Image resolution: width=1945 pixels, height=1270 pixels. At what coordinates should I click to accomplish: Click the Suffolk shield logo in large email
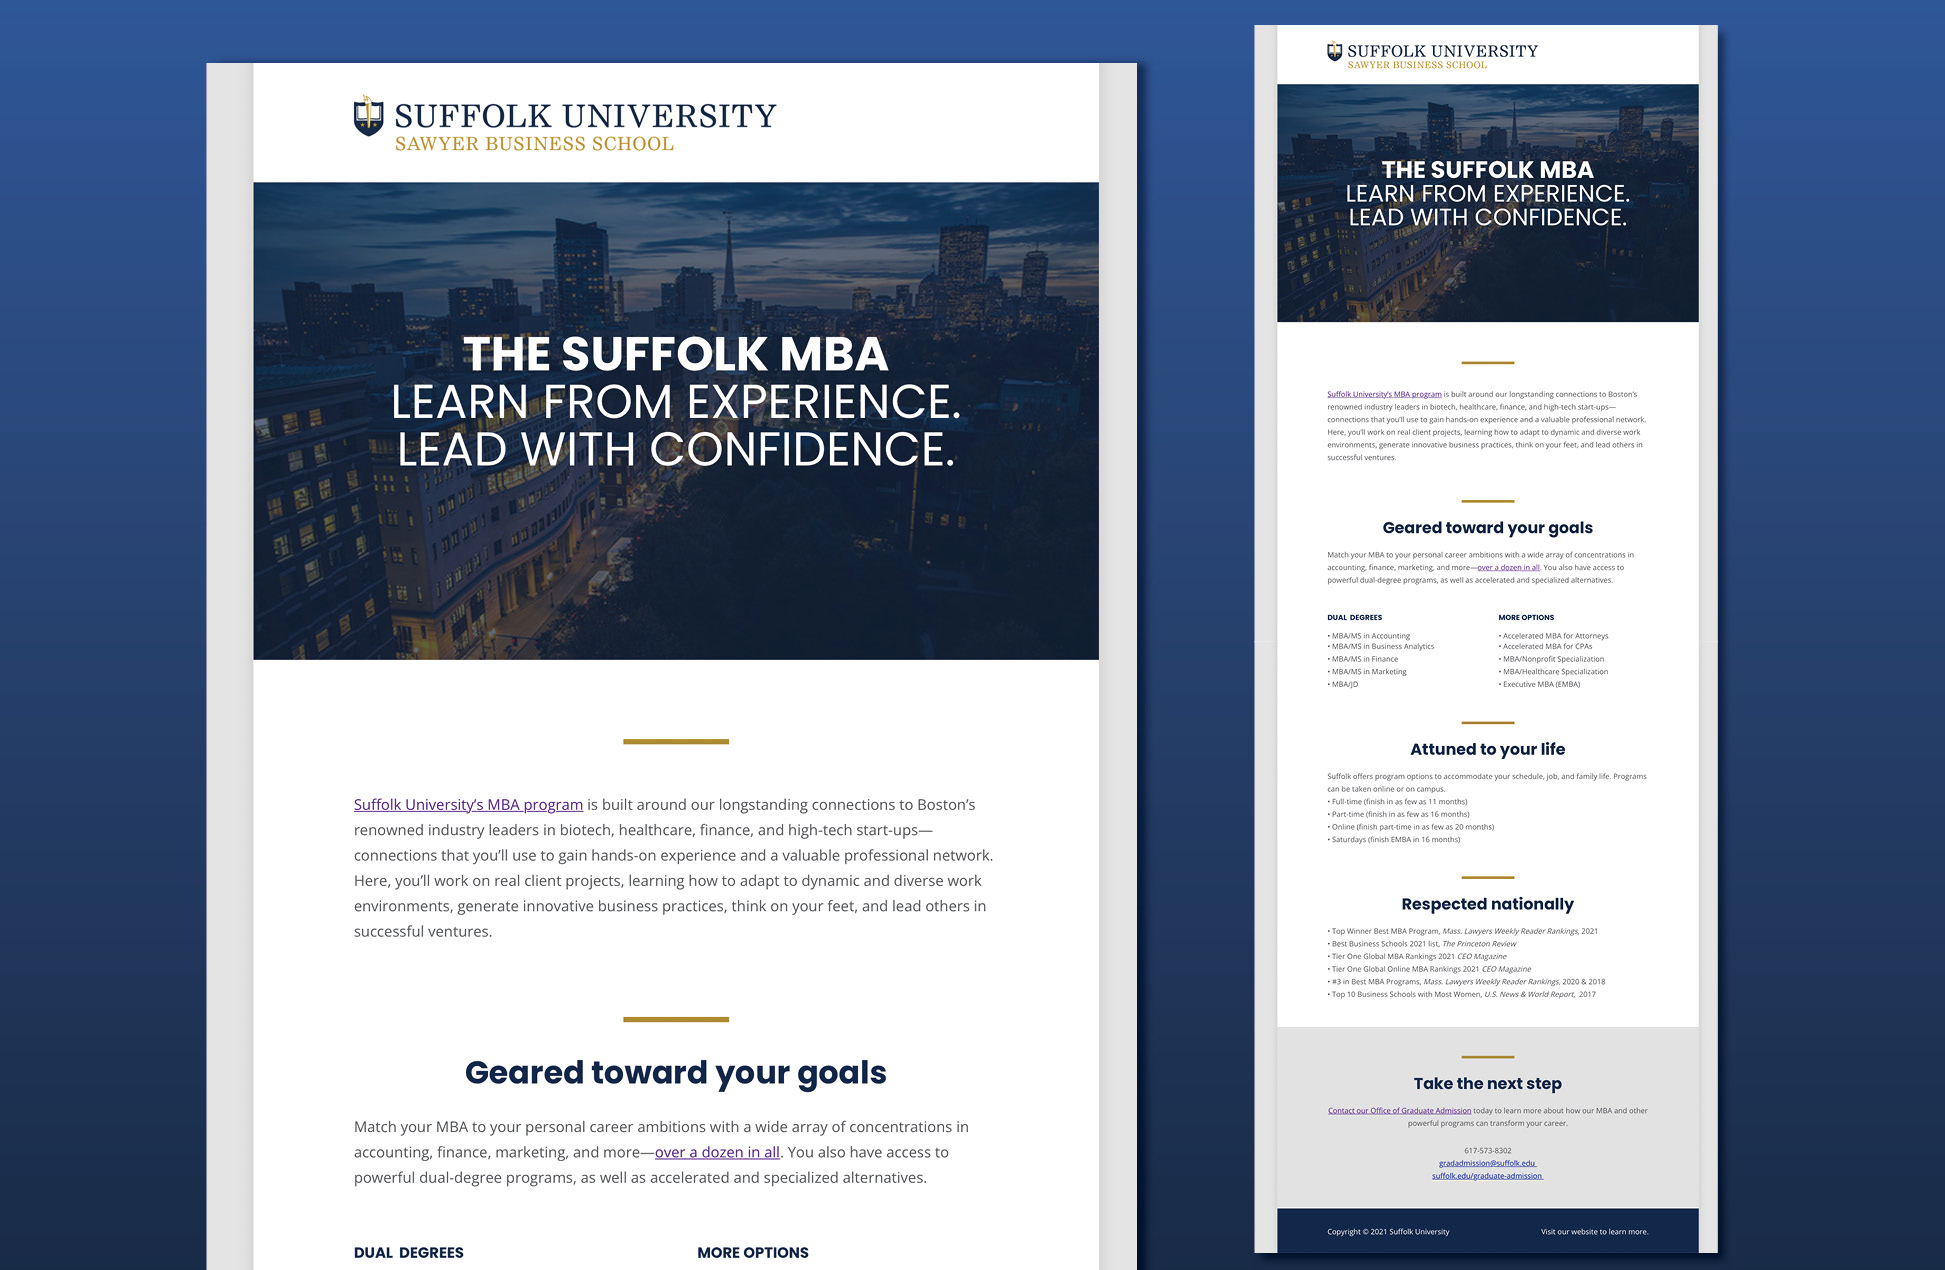[x=368, y=116]
